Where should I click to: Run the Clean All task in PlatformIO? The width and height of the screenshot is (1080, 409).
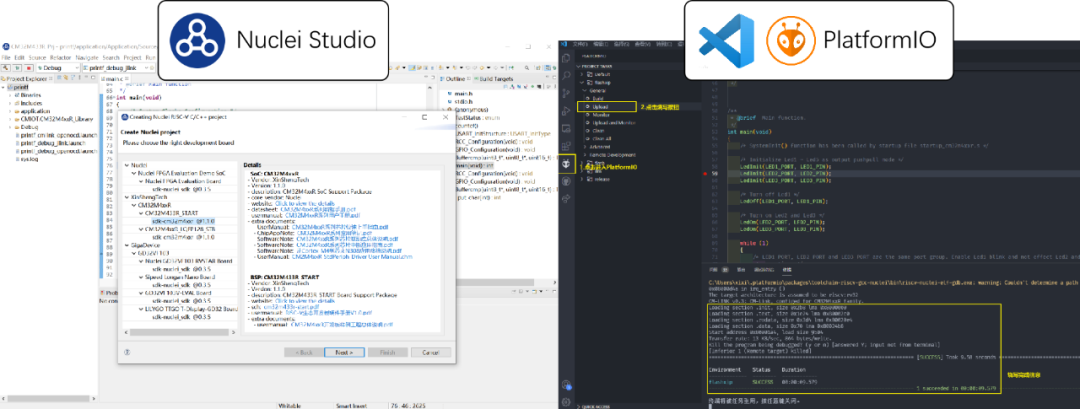coord(602,138)
